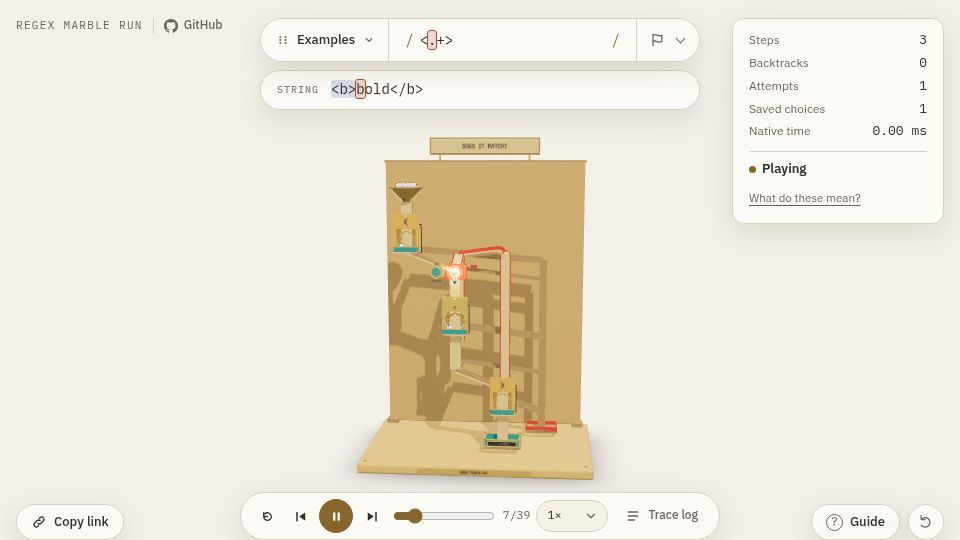Click the glowing marble on the track

pos(454,272)
